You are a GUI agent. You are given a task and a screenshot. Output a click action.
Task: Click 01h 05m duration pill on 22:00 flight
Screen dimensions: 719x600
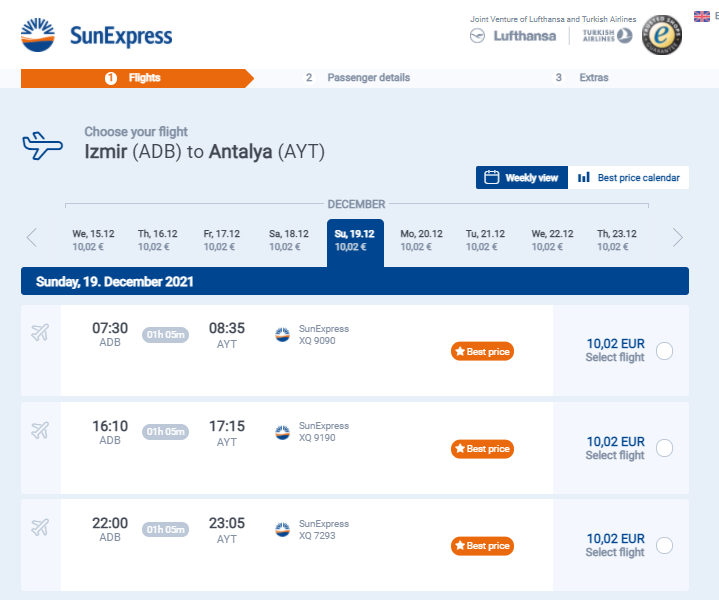pos(165,529)
